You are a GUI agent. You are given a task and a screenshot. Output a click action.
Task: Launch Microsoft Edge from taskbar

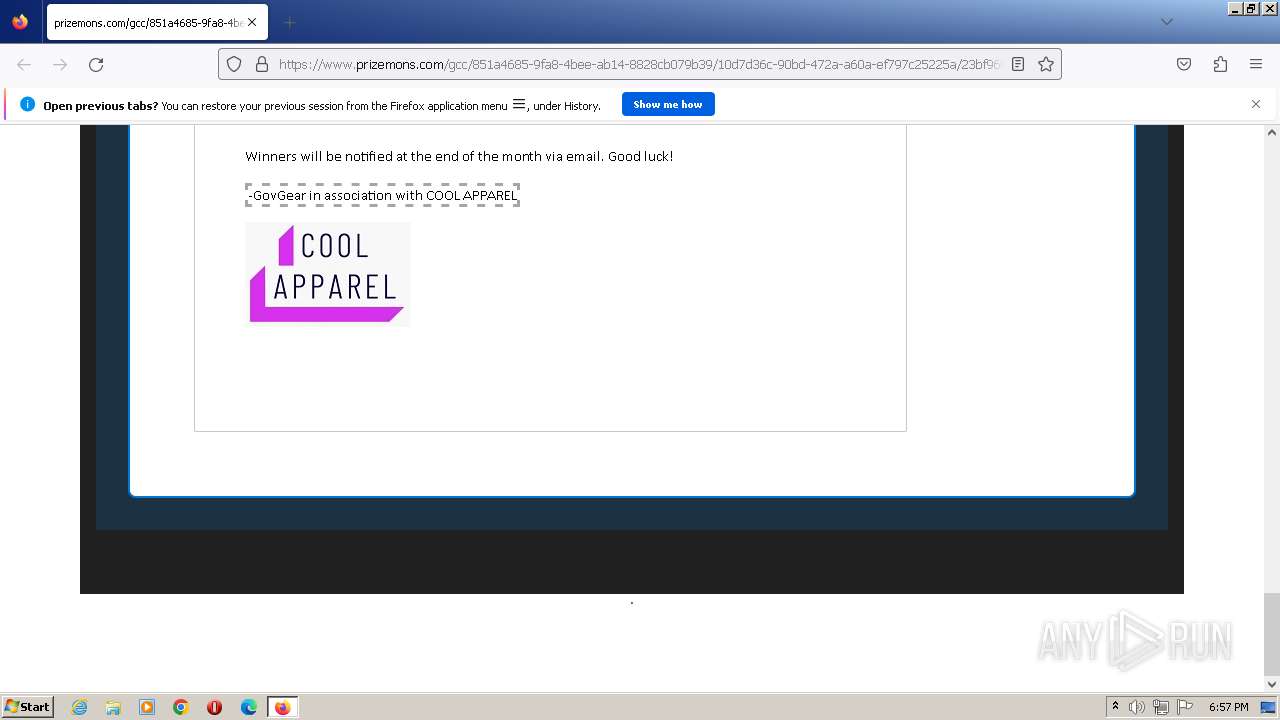[249, 707]
